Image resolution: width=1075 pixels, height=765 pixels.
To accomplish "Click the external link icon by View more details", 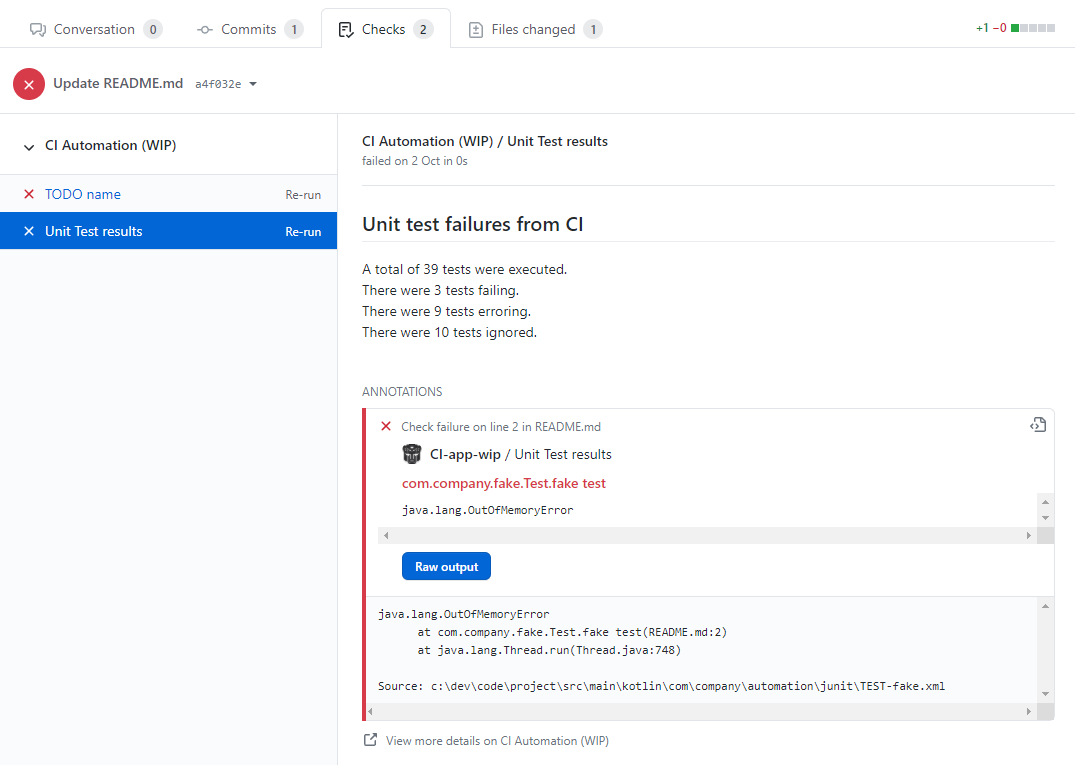I will pos(370,740).
